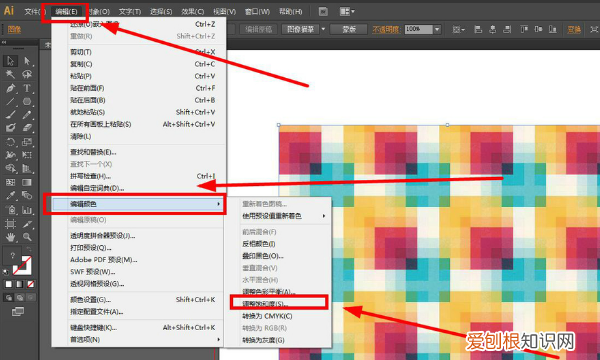Click the 蒙版 button
Image resolution: width=600 pixels, height=360 pixels.
pos(349,29)
